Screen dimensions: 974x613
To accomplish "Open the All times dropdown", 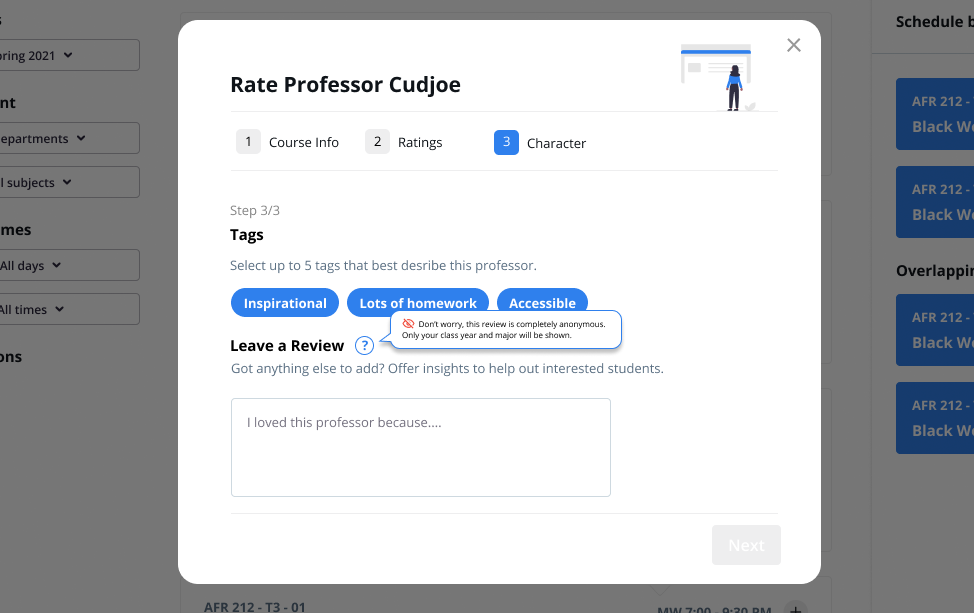I will click(70, 309).
